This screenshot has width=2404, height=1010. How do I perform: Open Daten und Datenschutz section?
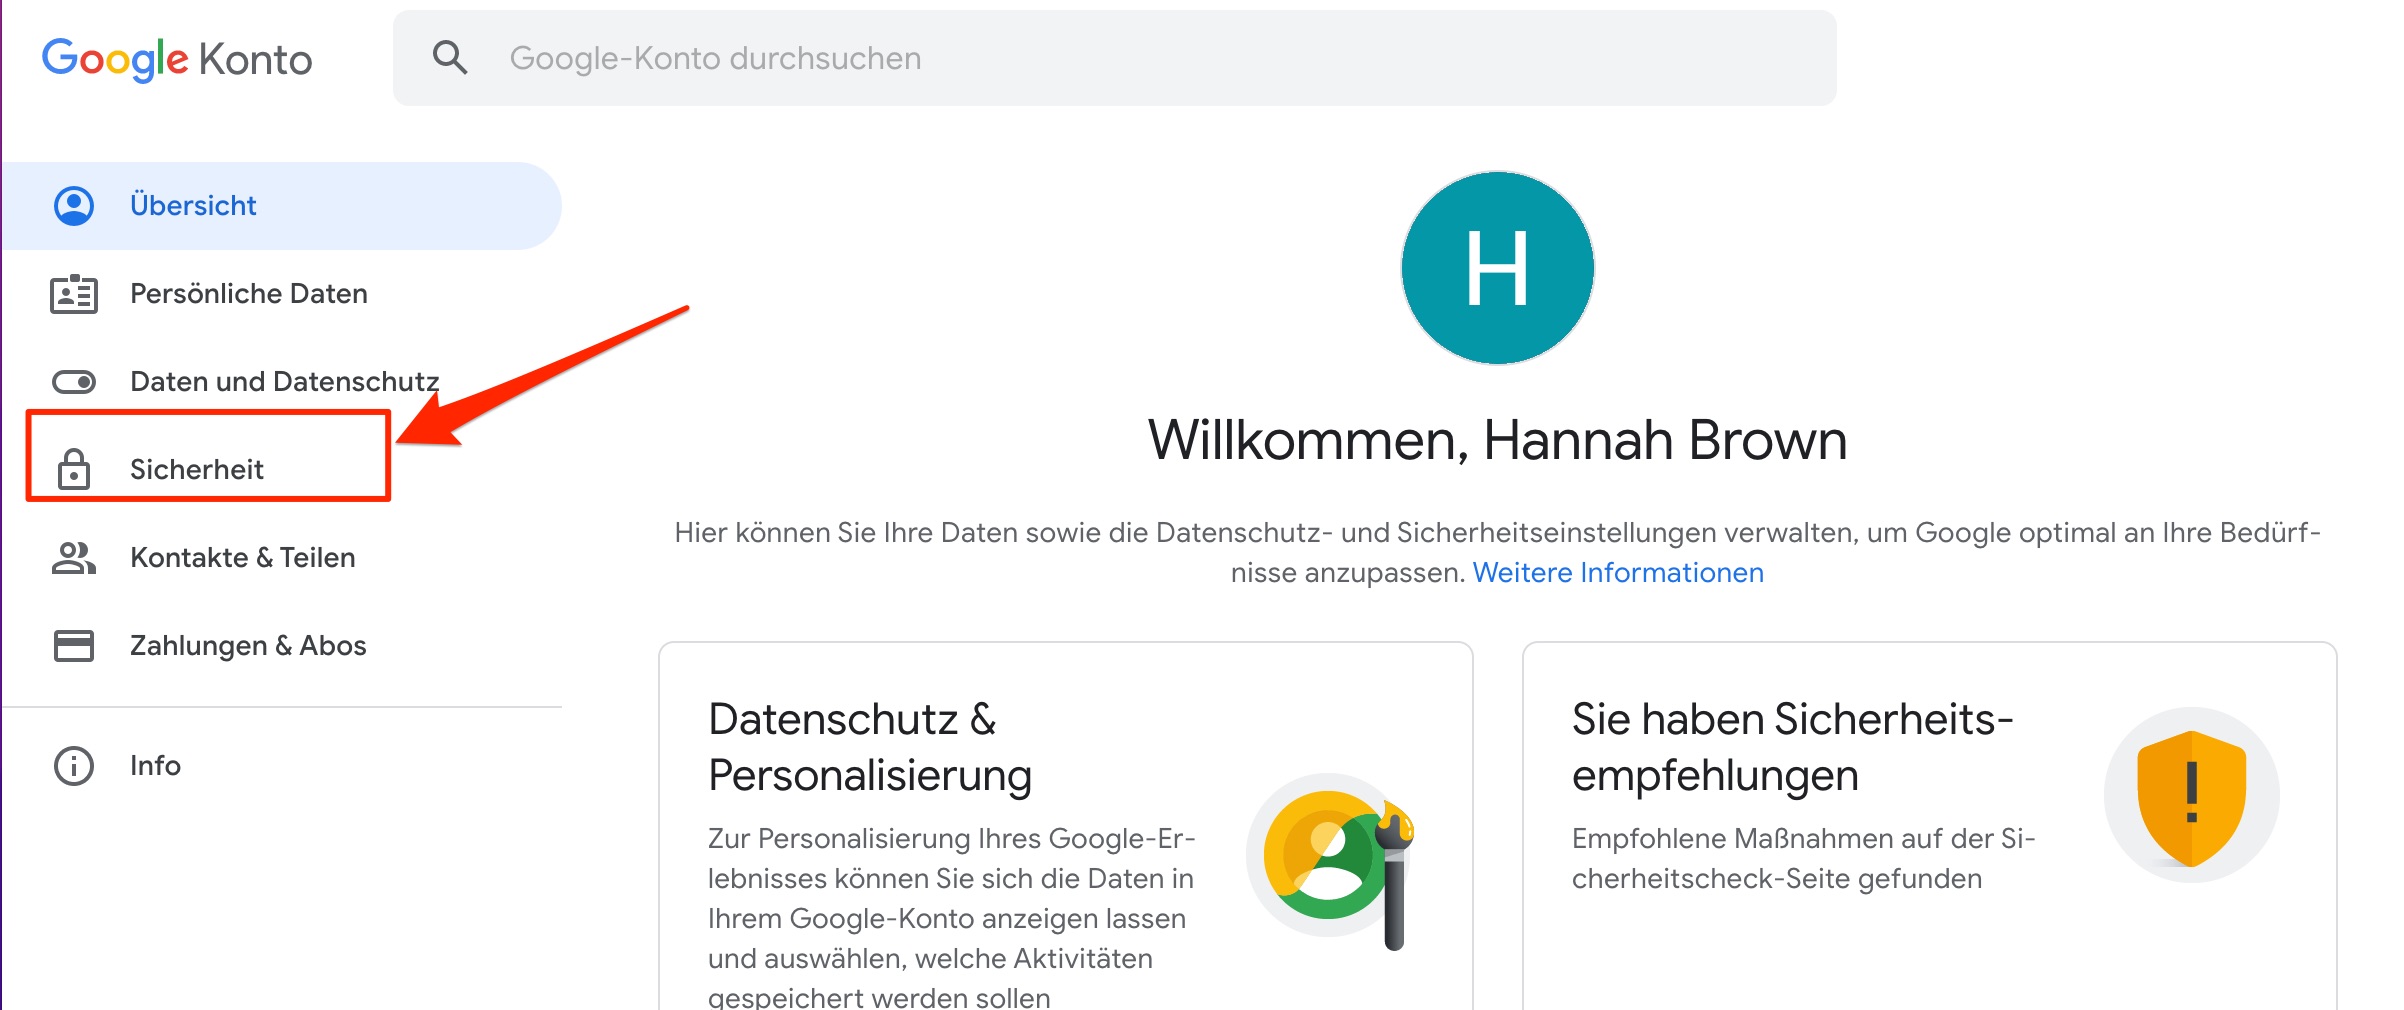click(x=285, y=382)
